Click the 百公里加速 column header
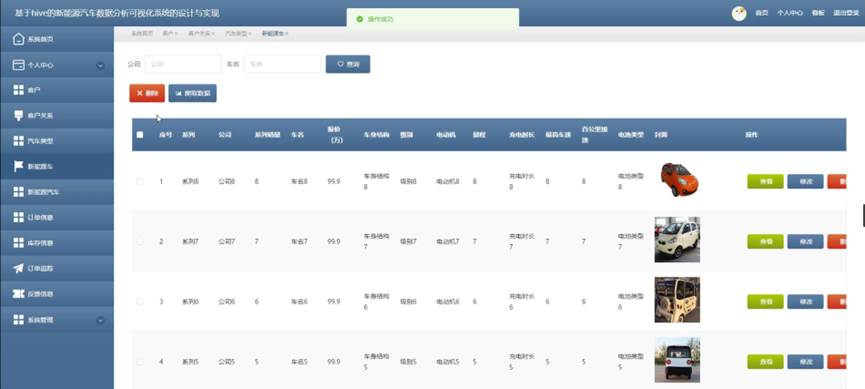 point(595,135)
